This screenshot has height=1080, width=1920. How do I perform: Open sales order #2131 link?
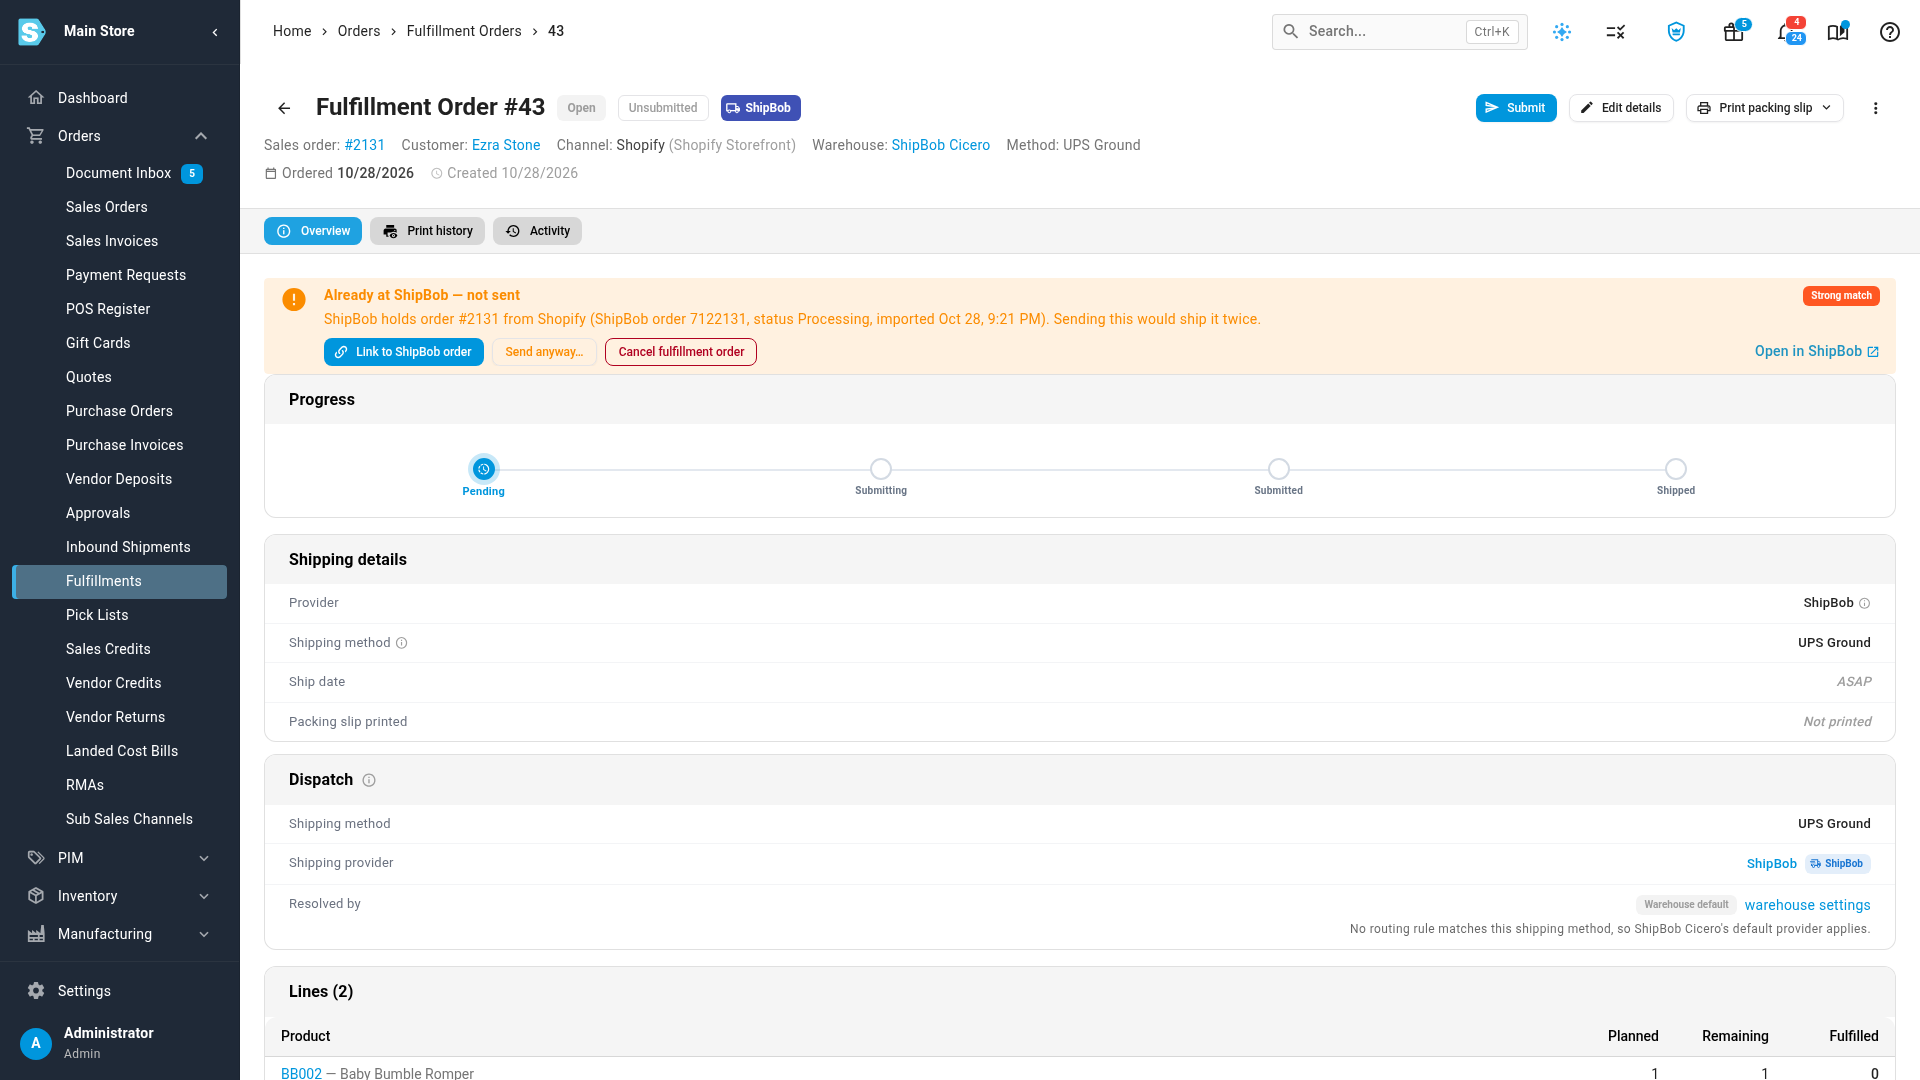pyautogui.click(x=365, y=145)
